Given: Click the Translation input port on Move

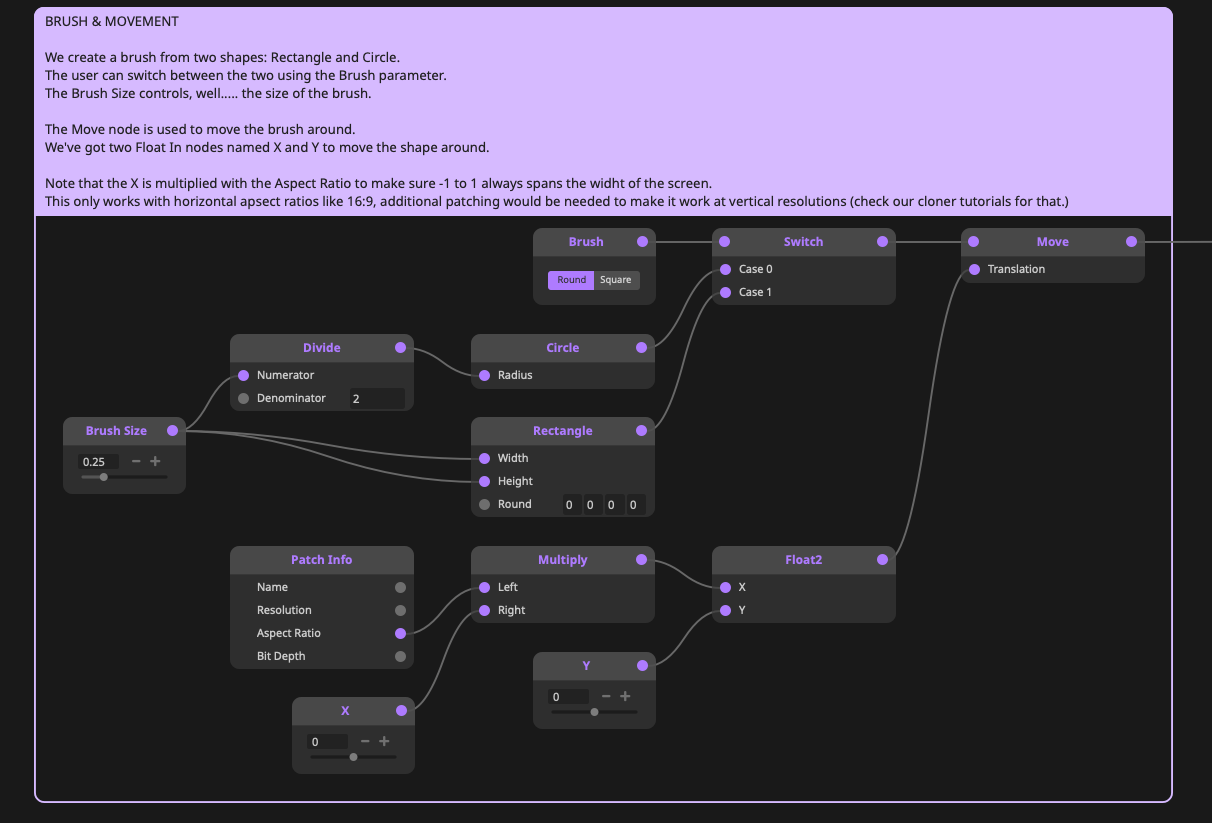Looking at the screenshot, I should coord(975,269).
